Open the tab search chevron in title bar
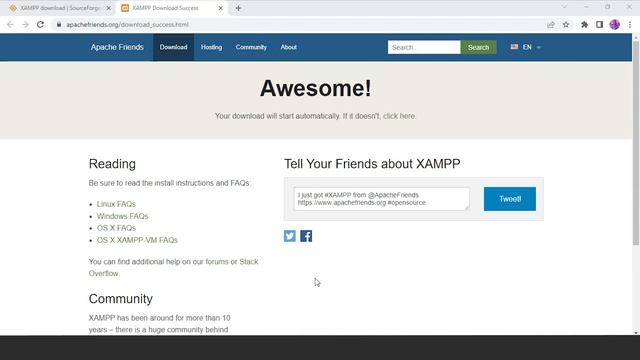This screenshot has height=360, width=640. pyautogui.click(x=564, y=7)
